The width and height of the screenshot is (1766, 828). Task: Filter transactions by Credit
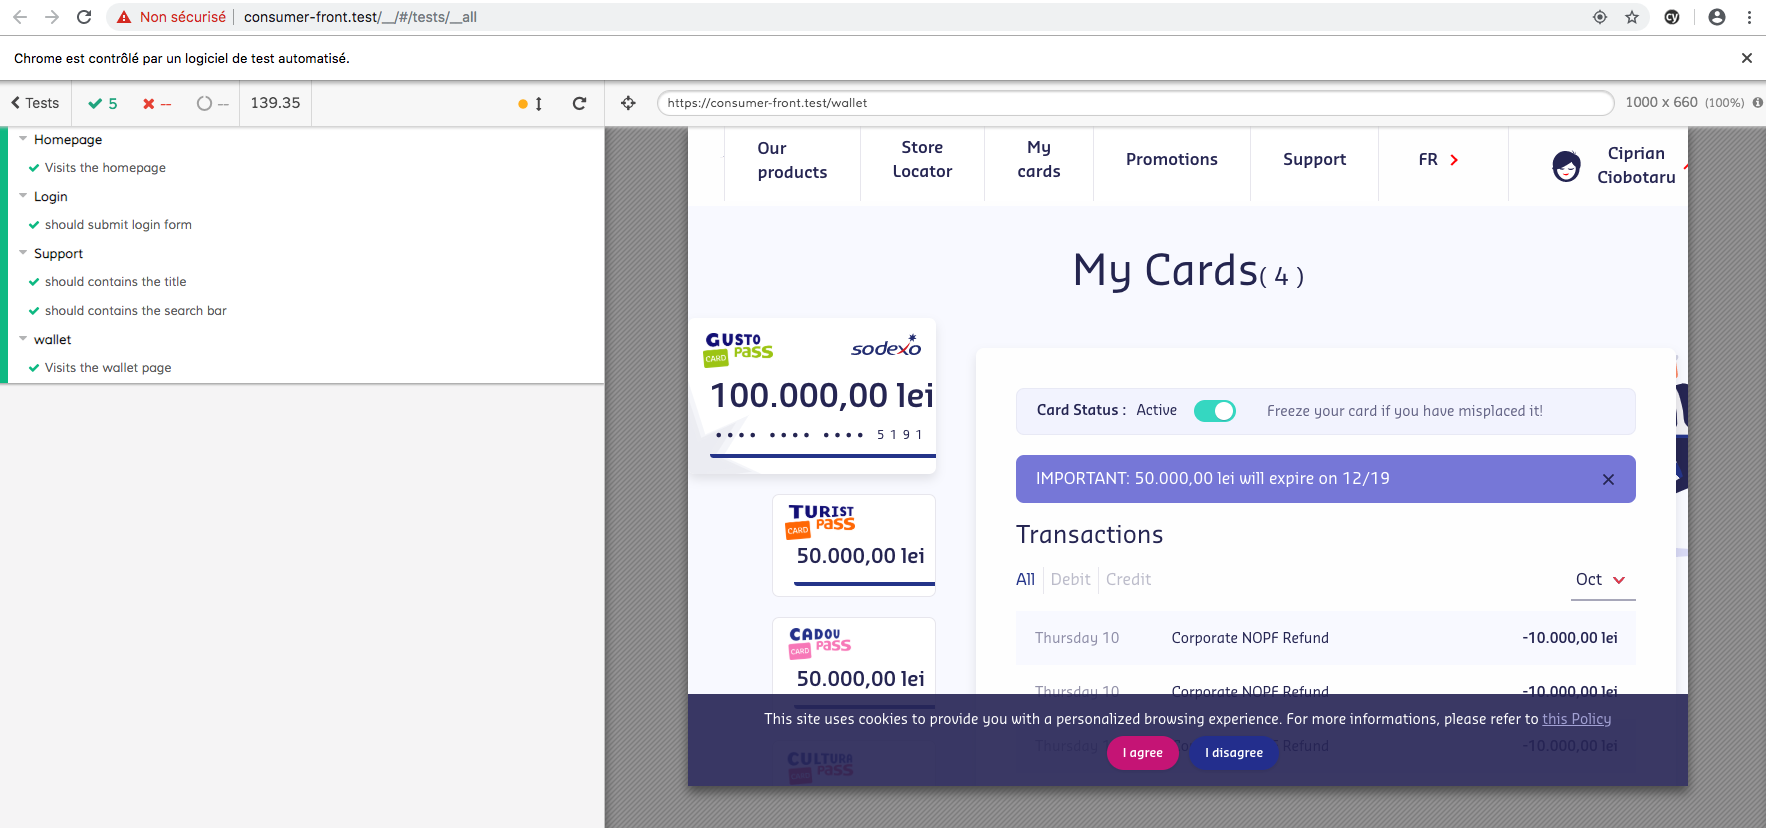1128,579
